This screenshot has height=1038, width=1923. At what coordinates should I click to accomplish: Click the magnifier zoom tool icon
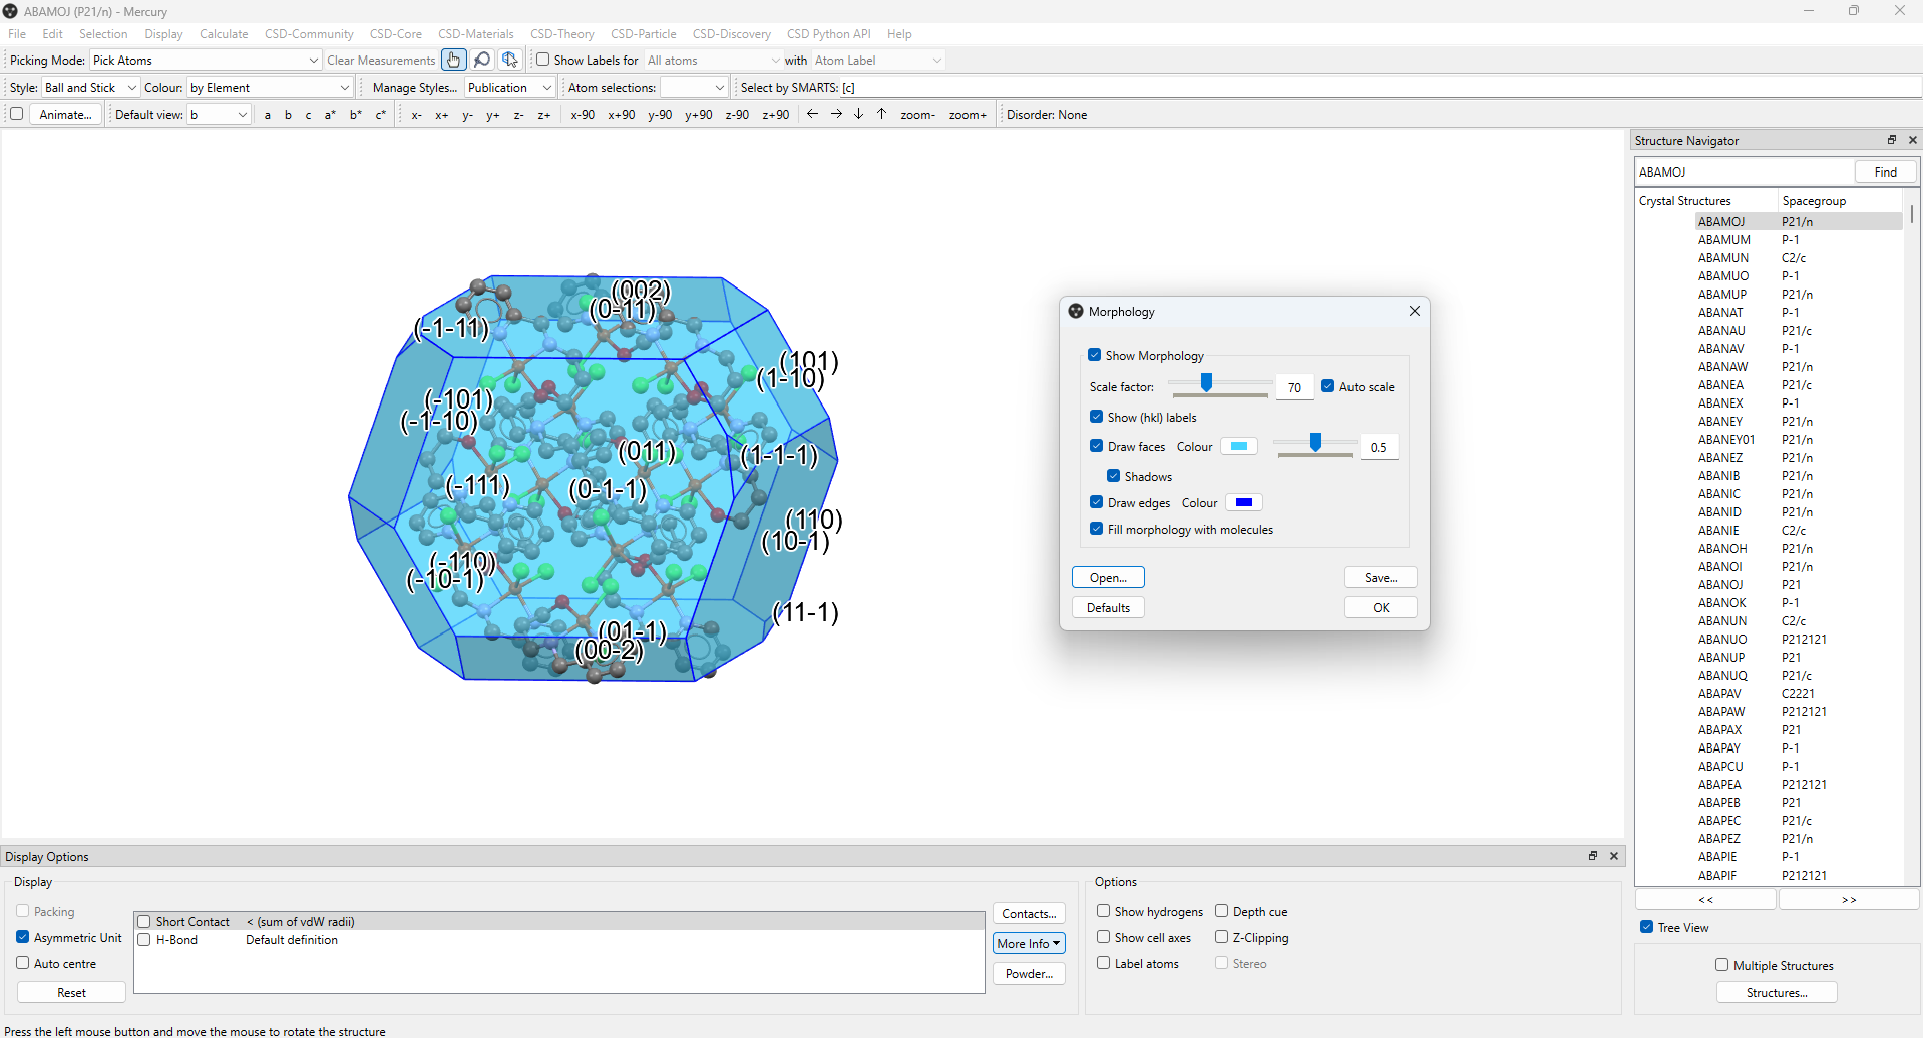pyautogui.click(x=482, y=60)
